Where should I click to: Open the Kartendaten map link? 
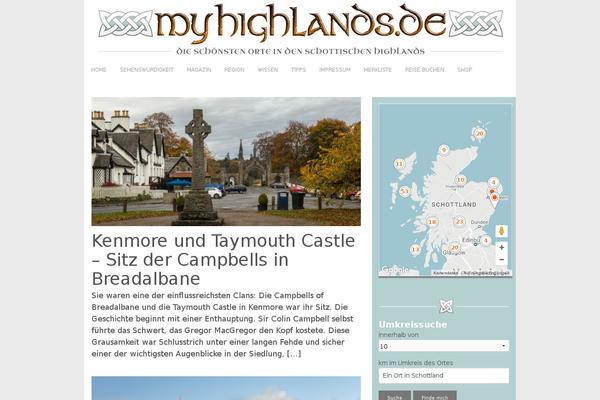pyautogui.click(x=445, y=273)
